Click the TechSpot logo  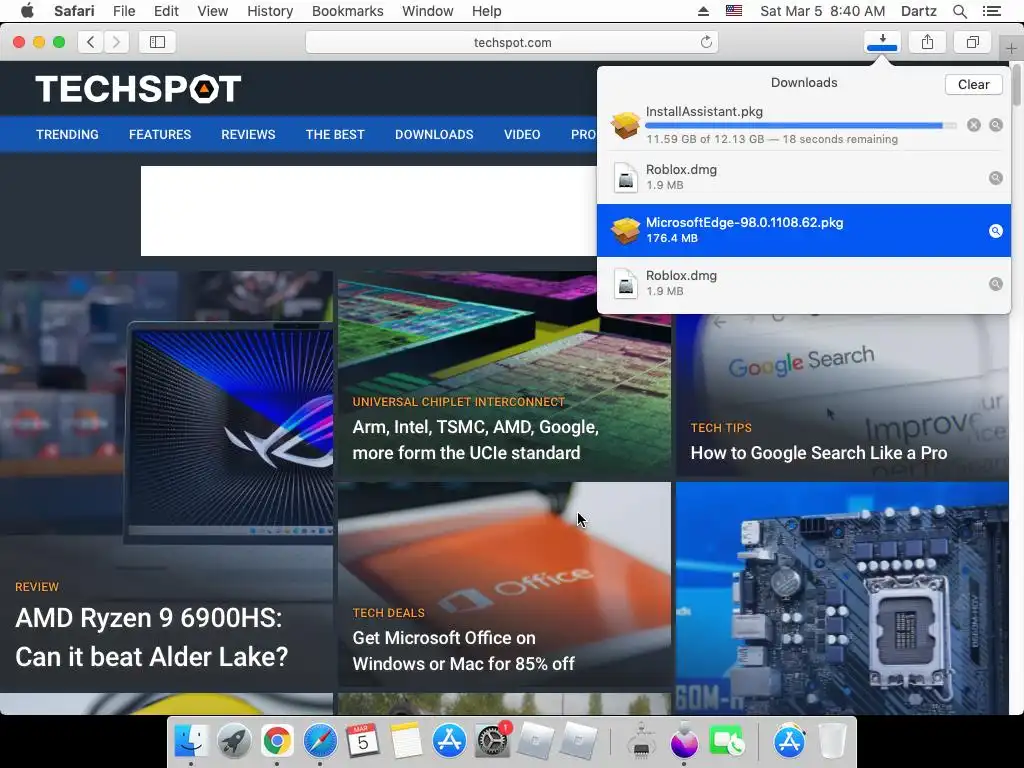pos(138,89)
